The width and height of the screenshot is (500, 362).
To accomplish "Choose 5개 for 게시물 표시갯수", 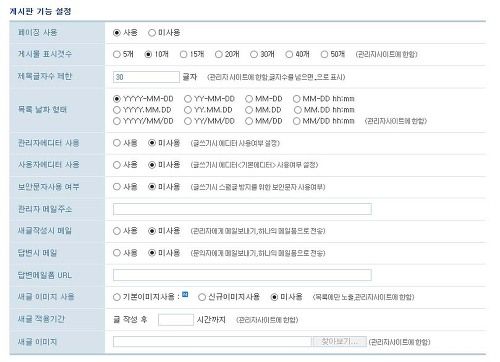I will 117,54.
